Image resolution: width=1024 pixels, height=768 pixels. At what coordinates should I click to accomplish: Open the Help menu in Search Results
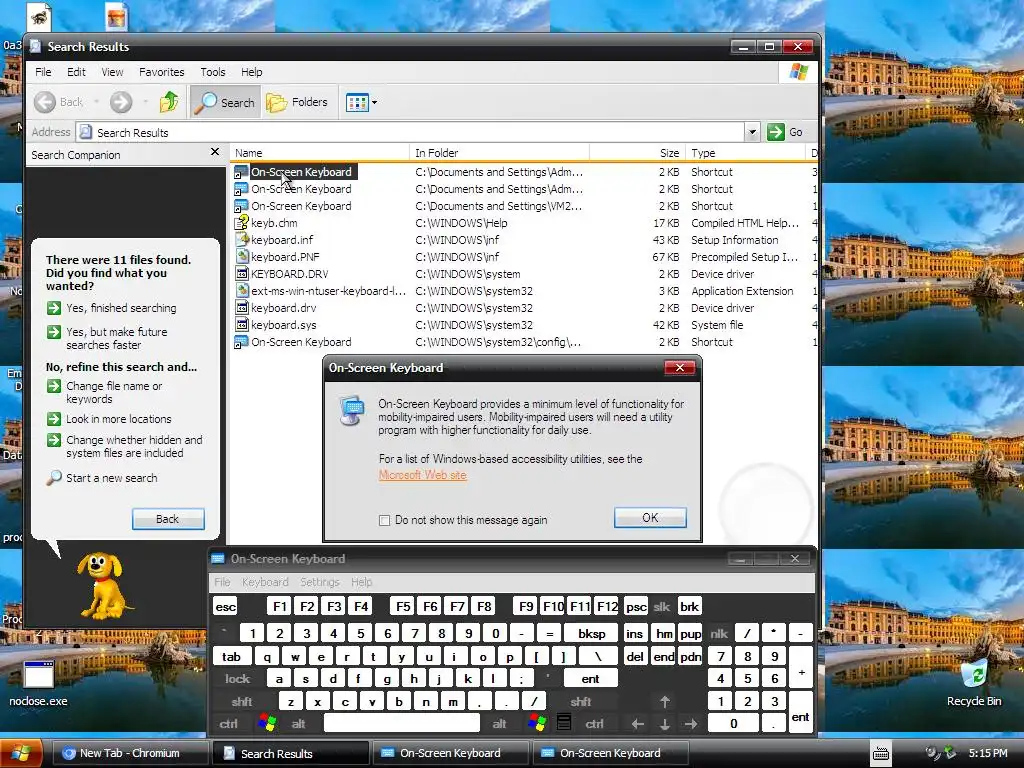(251, 72)
